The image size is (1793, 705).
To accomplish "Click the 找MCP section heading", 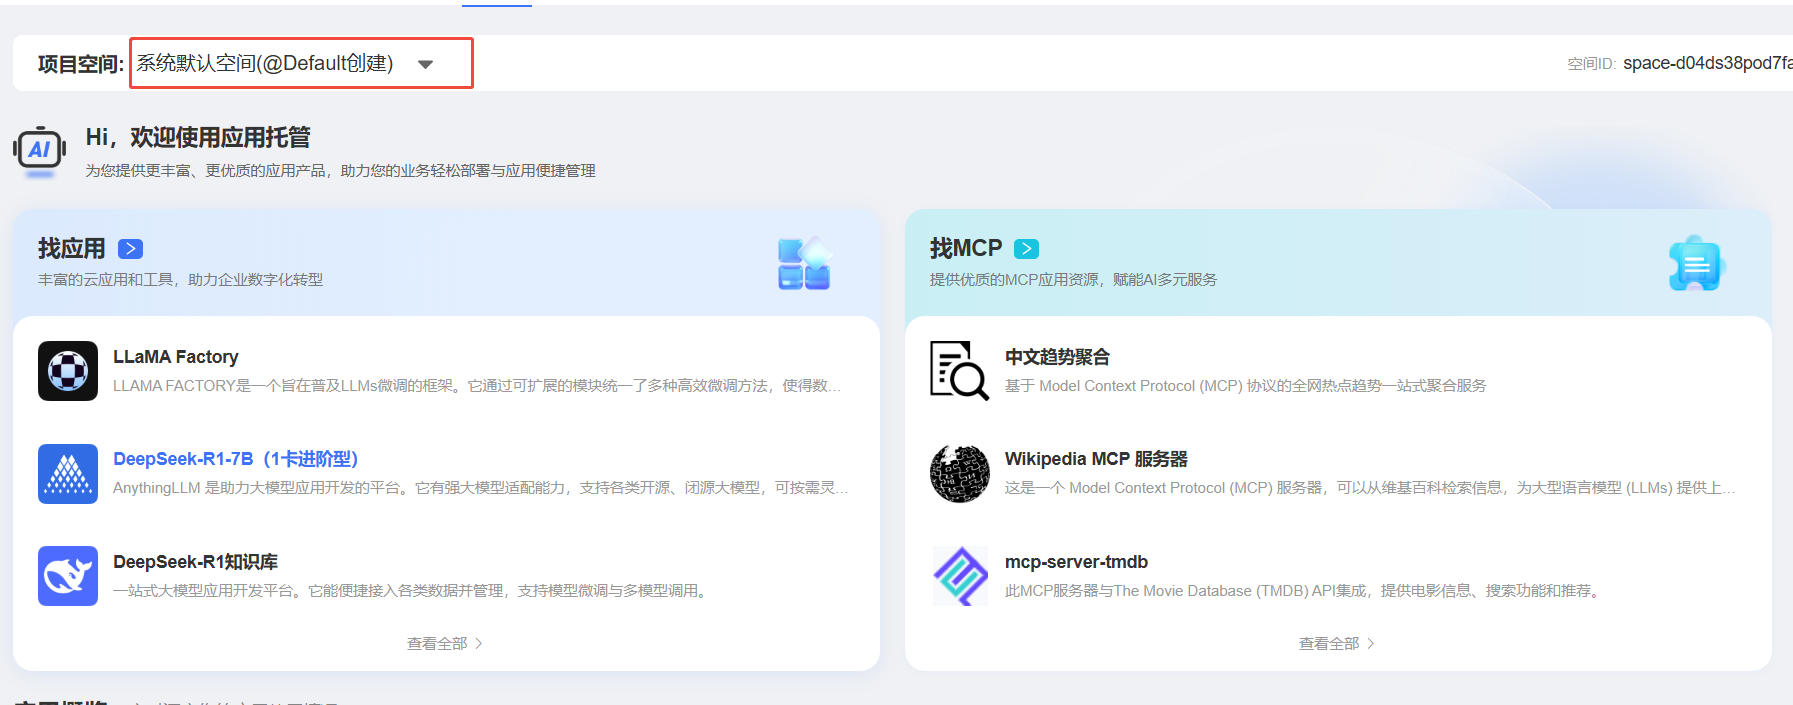I will [x=966, y=248].
